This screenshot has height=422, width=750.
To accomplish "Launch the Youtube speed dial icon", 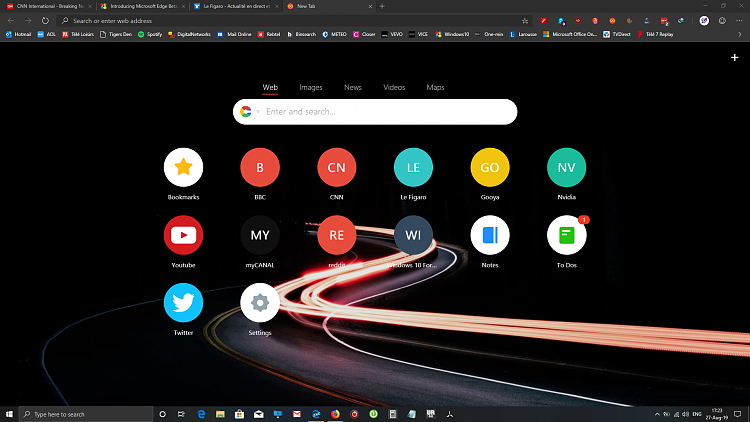I will (183, 235).
